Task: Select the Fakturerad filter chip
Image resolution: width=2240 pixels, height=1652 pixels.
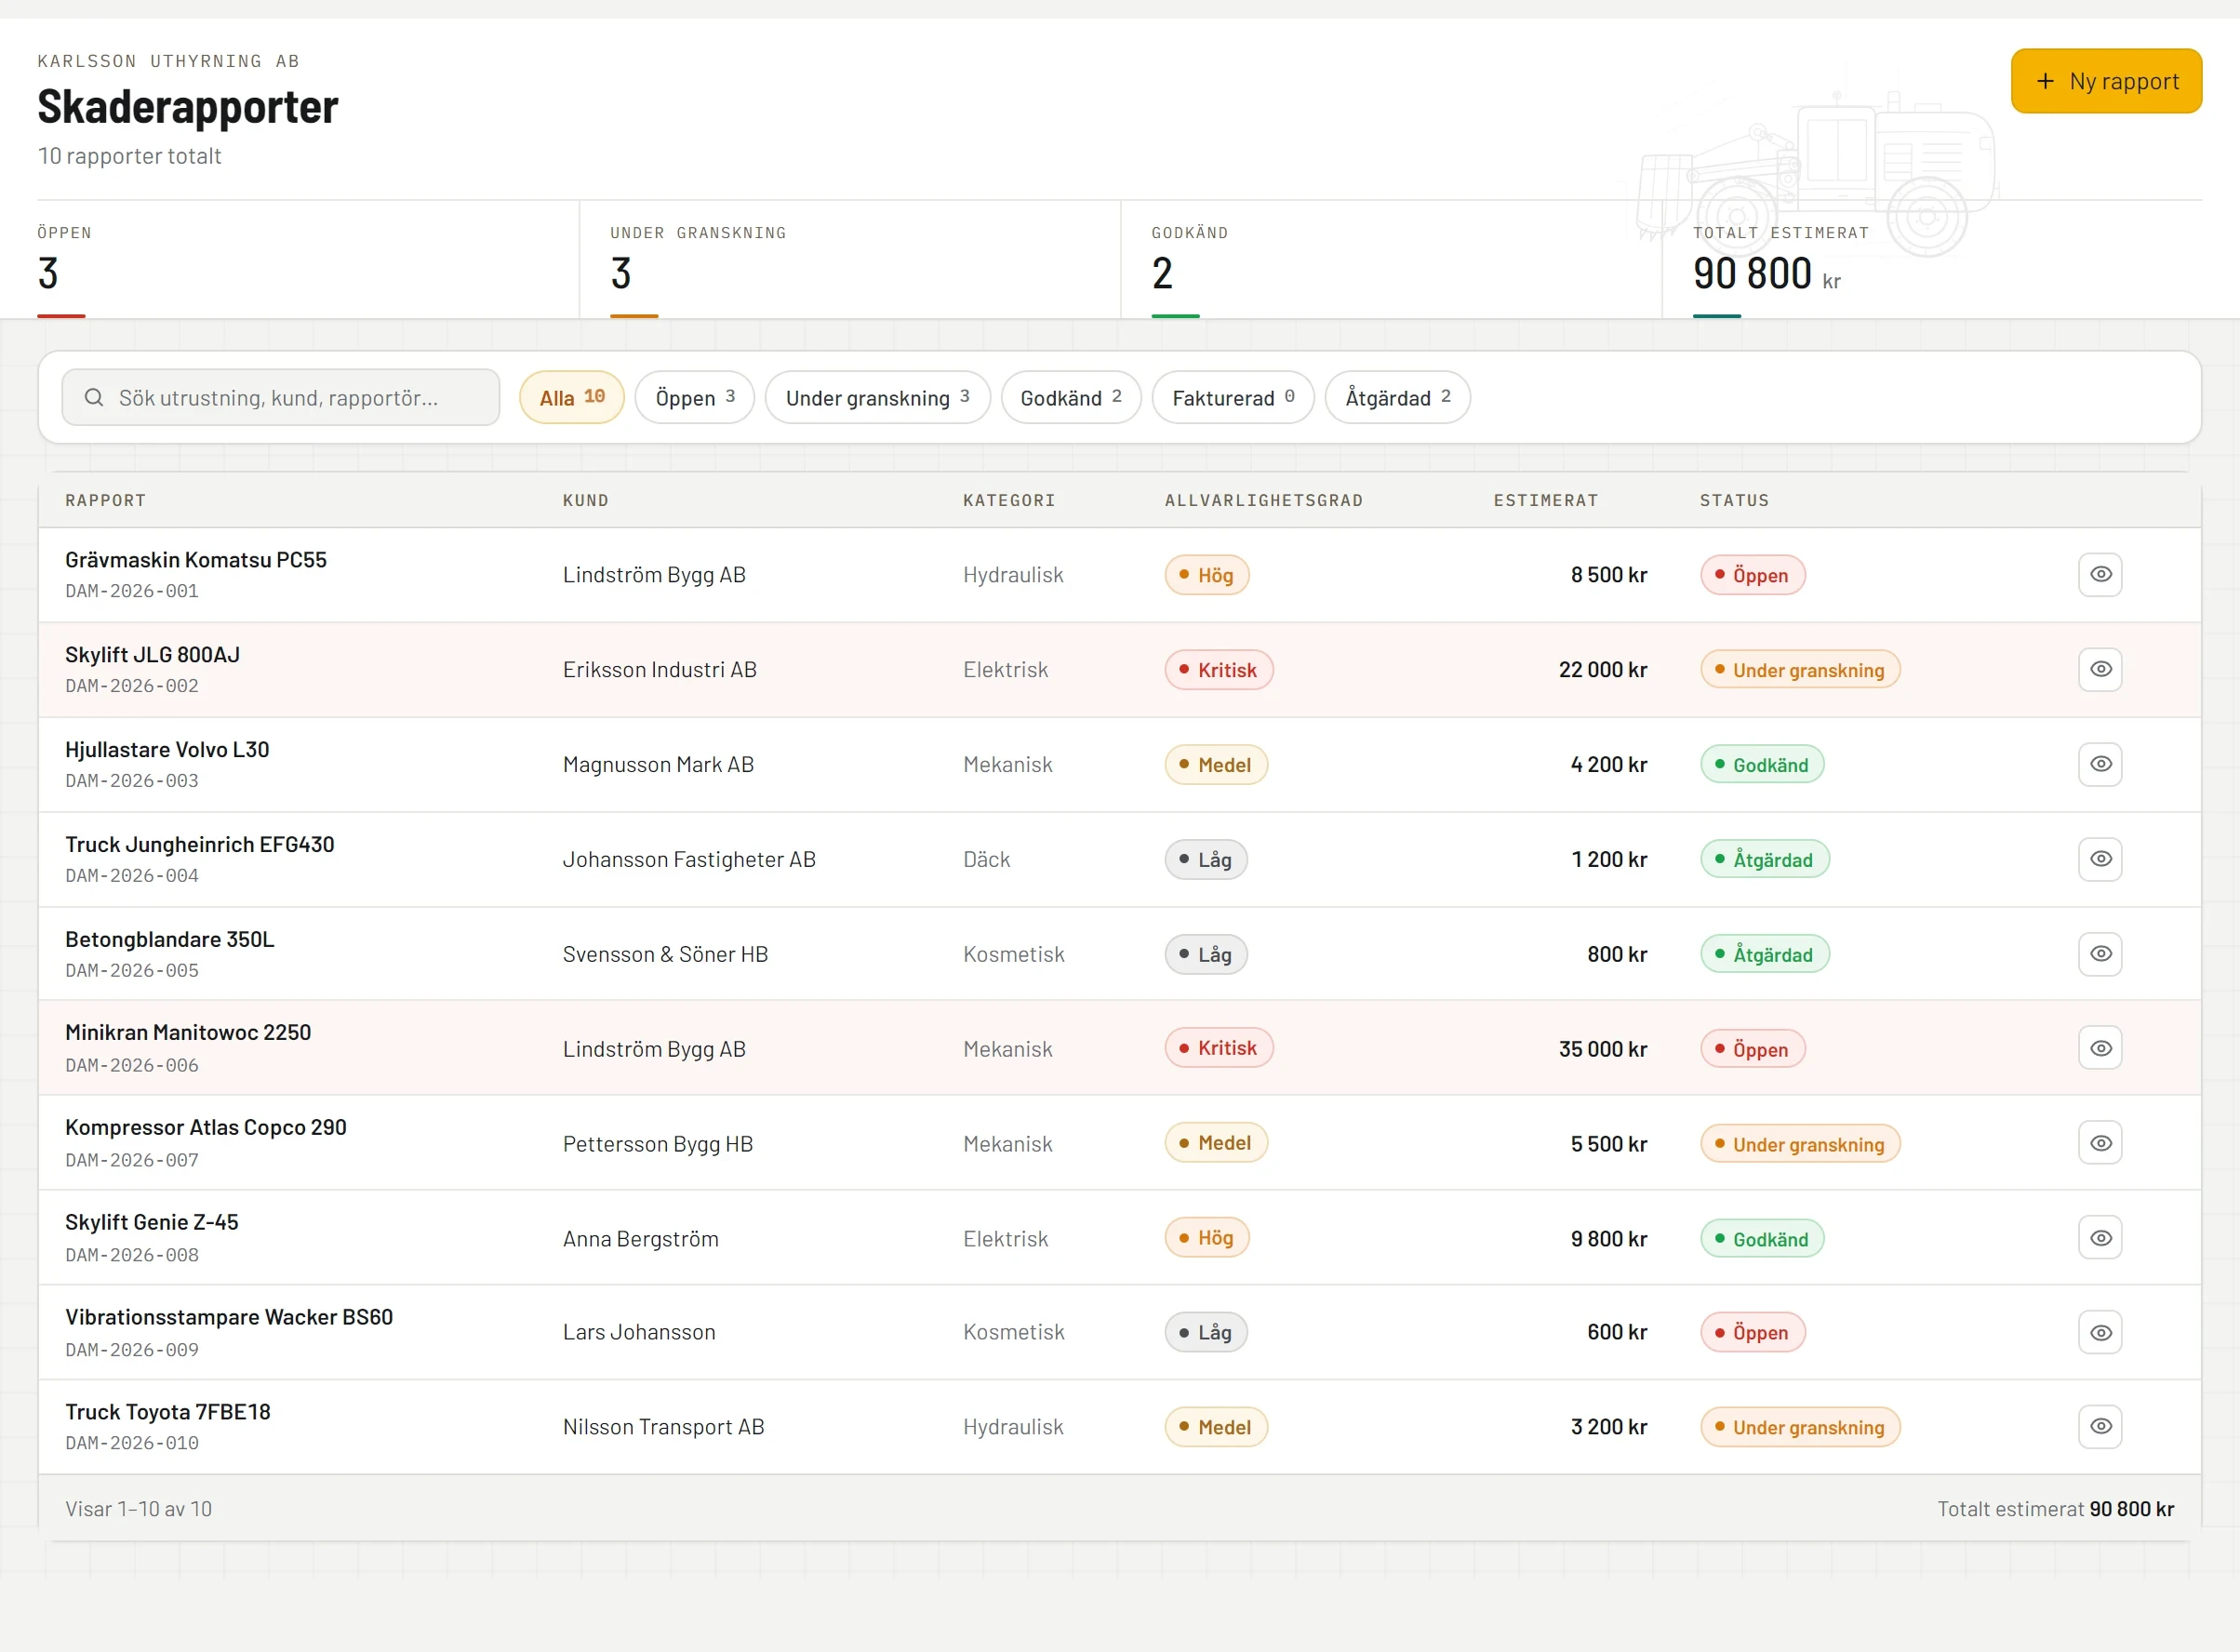Action: coord(1232,398)
